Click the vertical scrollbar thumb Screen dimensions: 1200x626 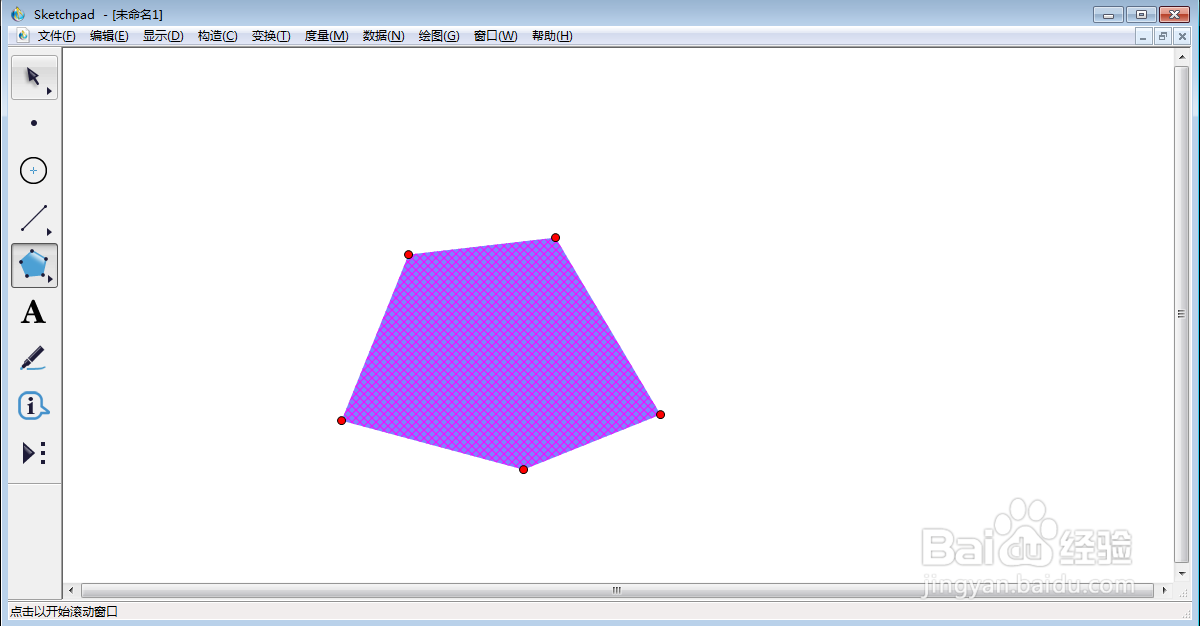[x=1181, y=314]
